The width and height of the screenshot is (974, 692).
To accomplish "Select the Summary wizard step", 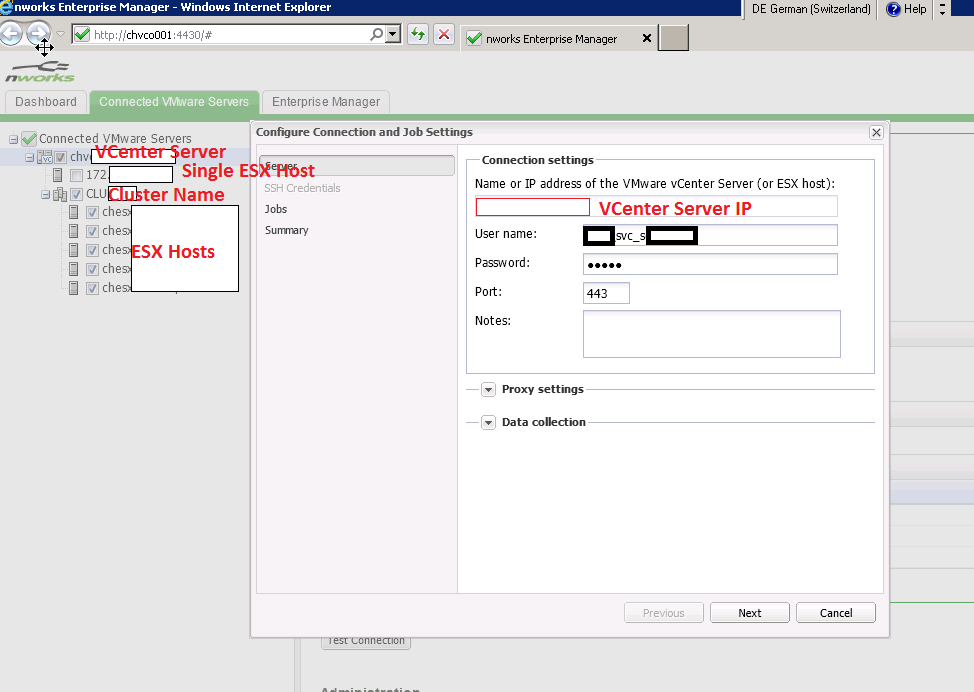I will (286, 230).
